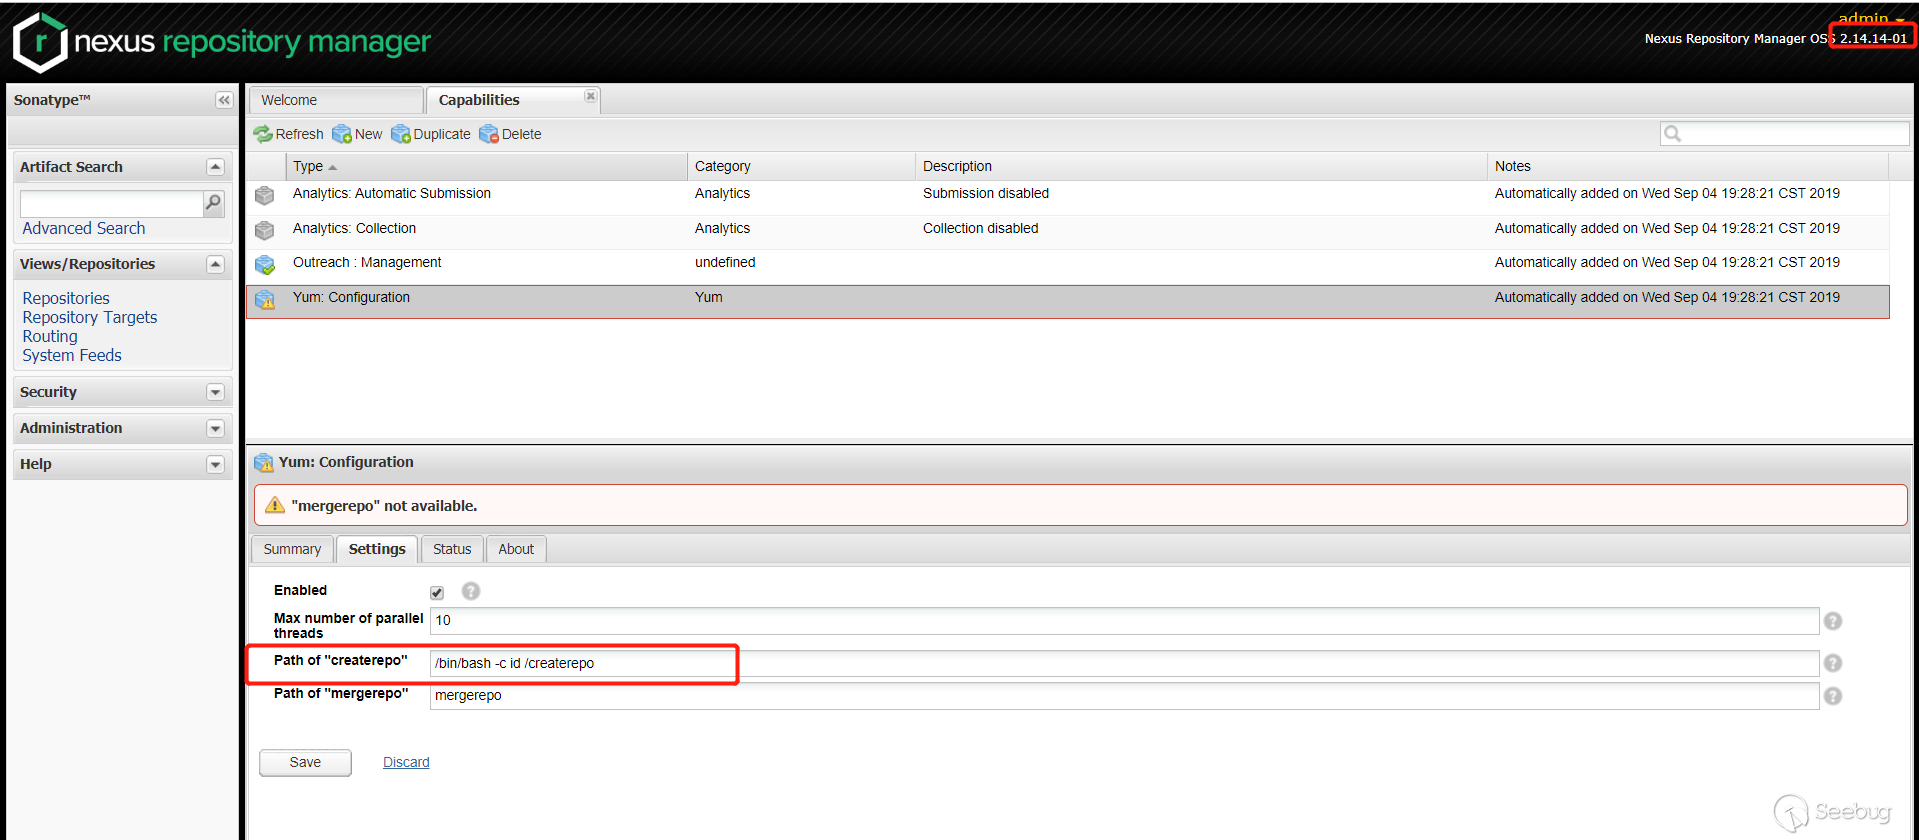Open Repository Targets

(x=90, y=317)
